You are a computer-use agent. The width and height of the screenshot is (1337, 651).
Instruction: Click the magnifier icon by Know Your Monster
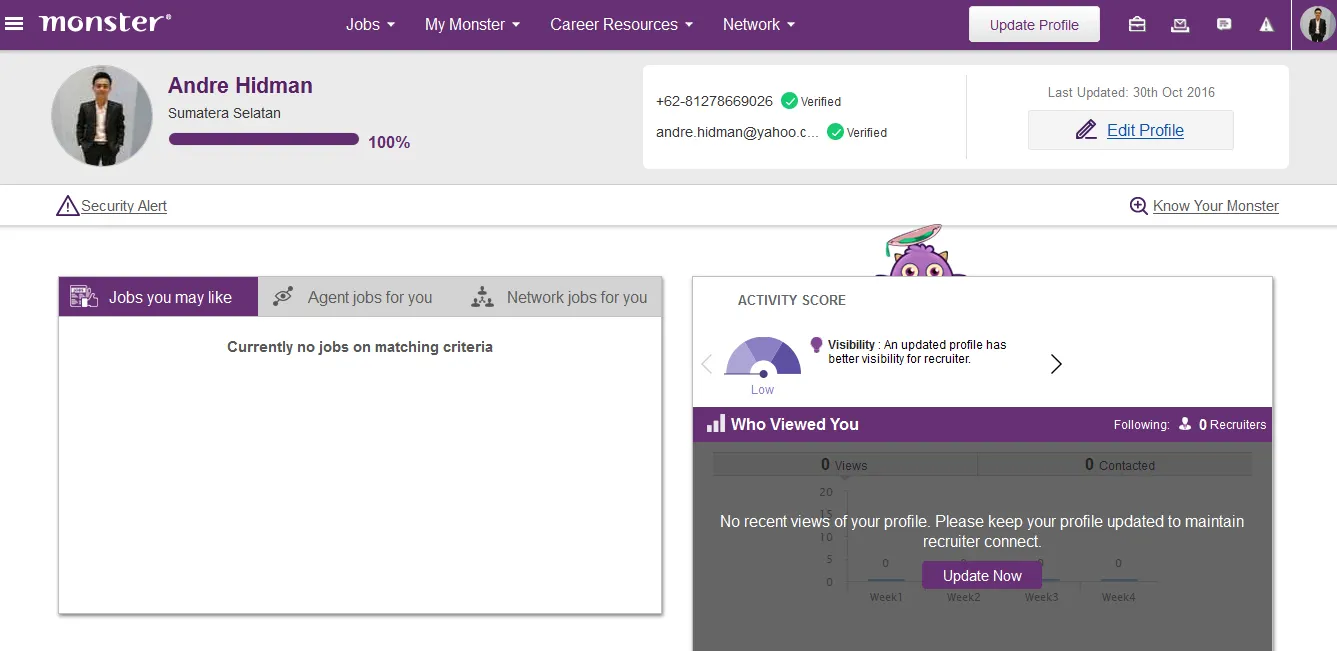1138,206
